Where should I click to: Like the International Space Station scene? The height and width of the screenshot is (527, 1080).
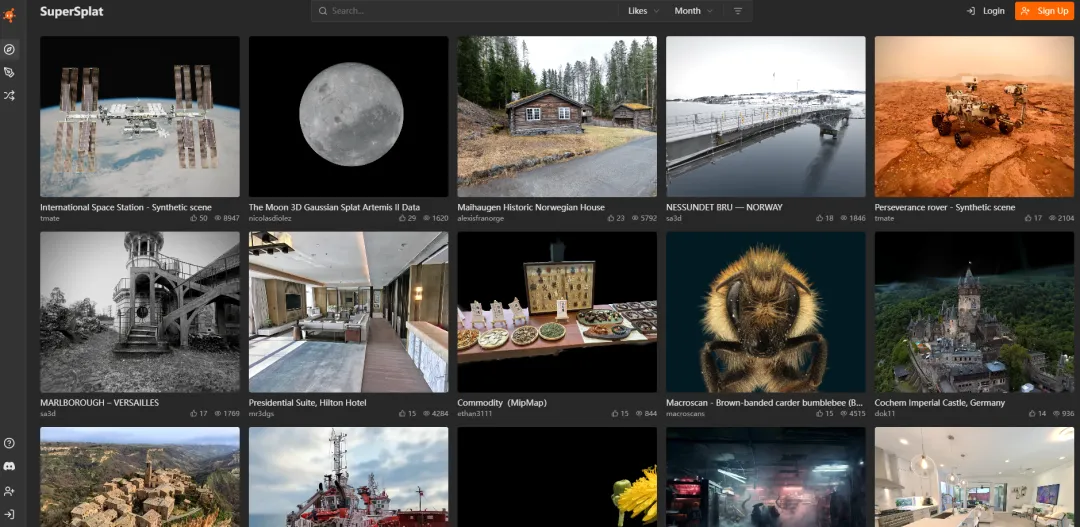194,218
